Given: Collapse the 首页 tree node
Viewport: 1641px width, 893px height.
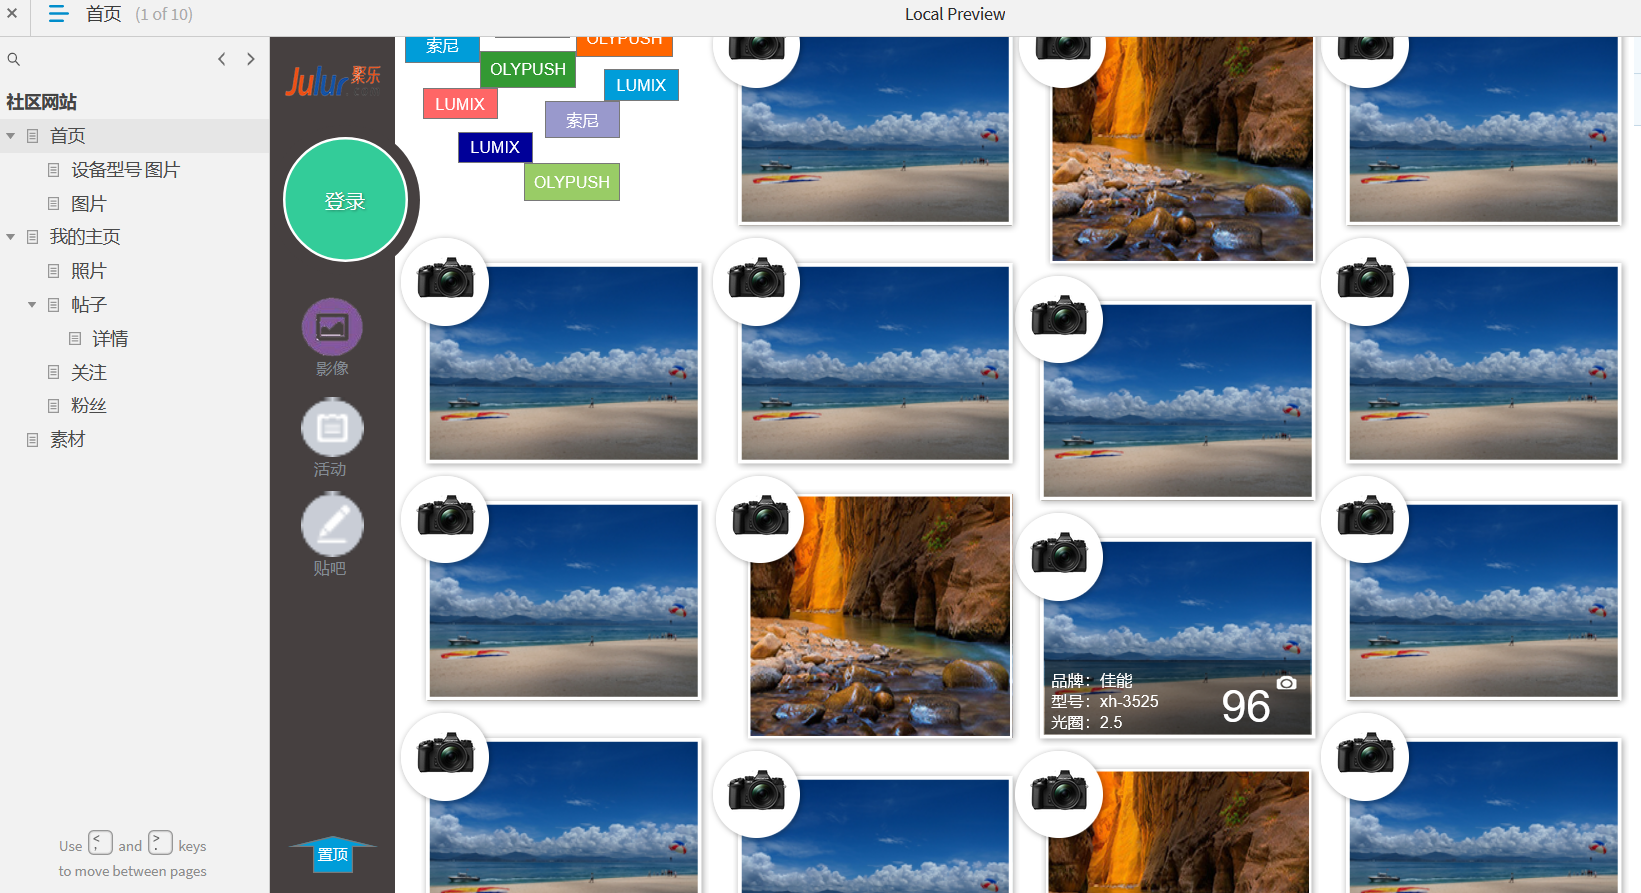Looking at the screenshot, I should pyautogui.click(x=11, y=136).
